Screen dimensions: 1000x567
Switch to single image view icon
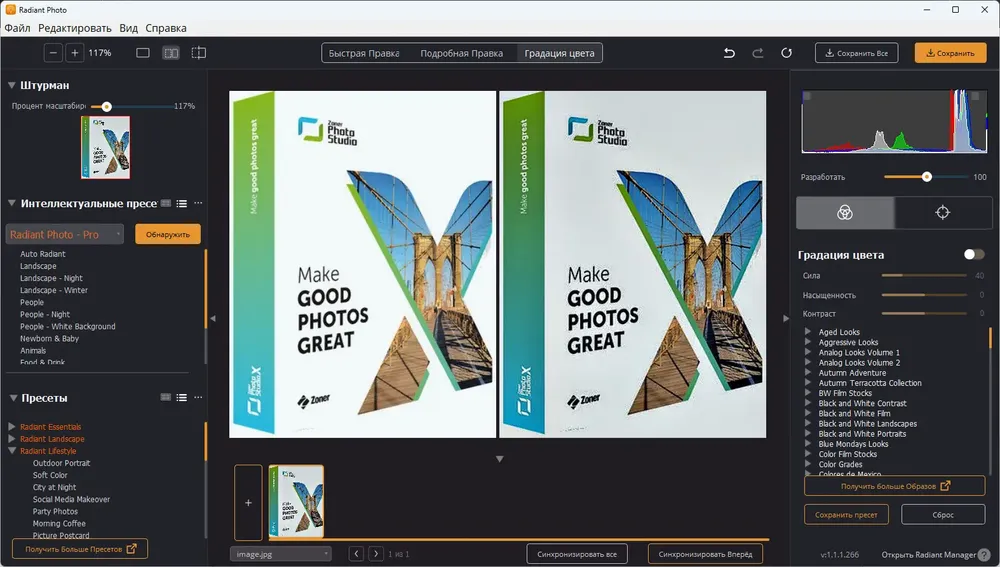[x=143, y=53]
